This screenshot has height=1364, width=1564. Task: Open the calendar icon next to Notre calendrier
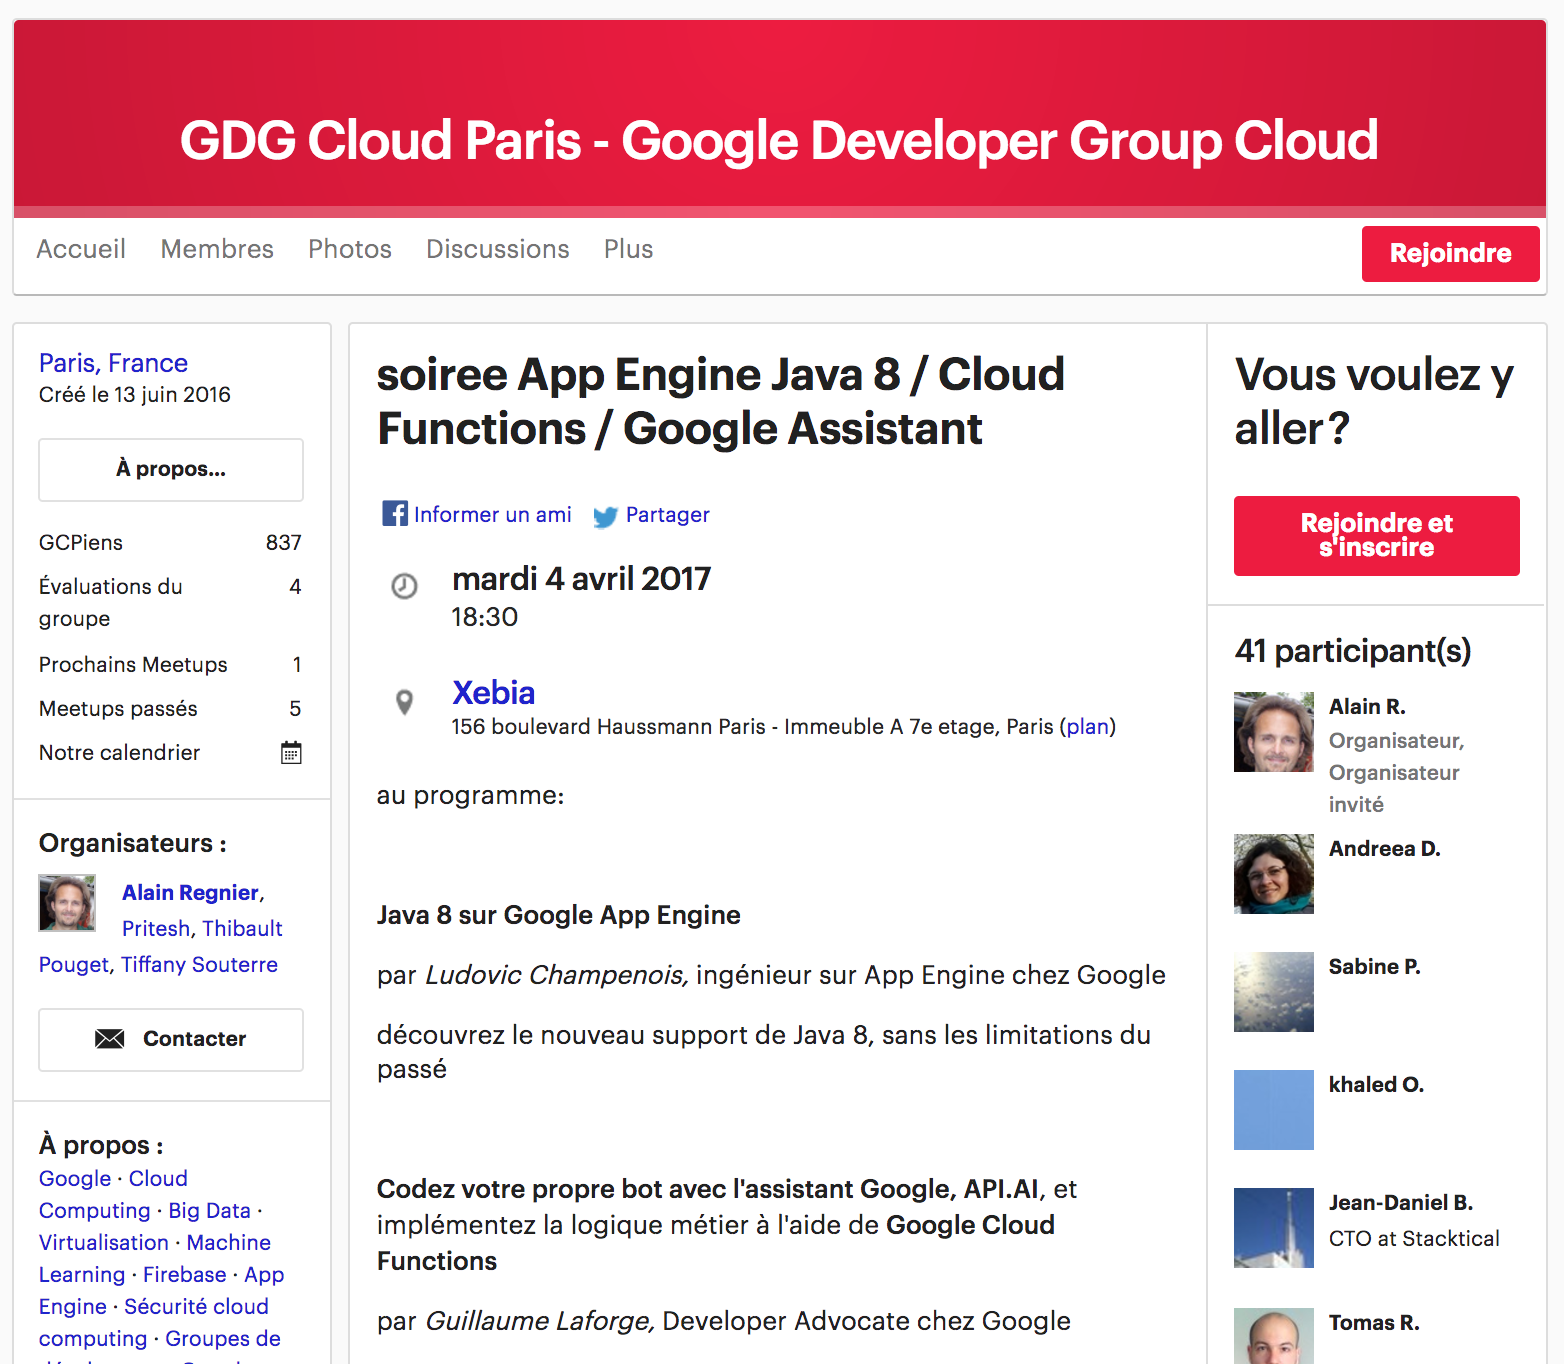(291, 753)
